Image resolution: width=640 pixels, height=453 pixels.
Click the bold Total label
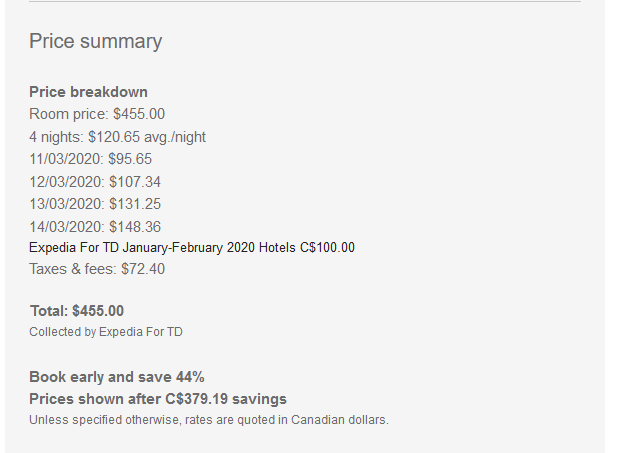(x=49, y=311)
